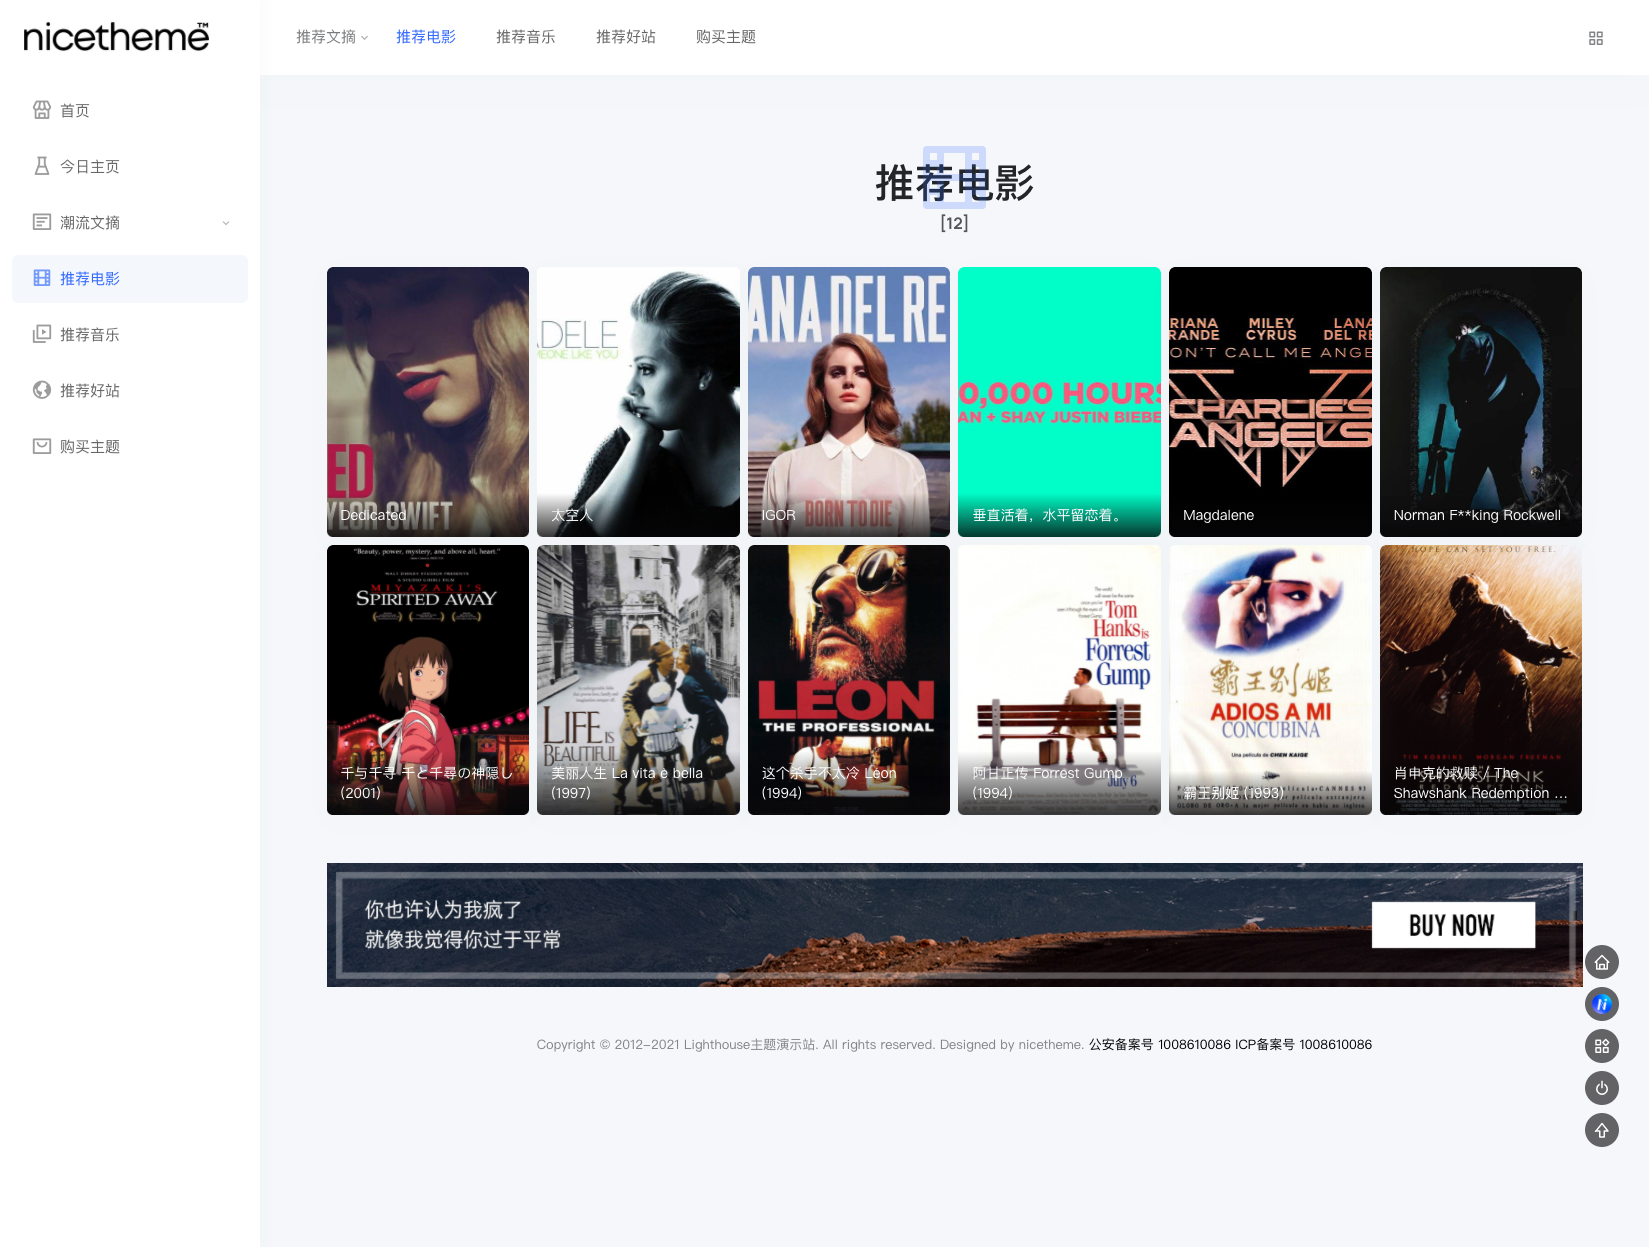Image resolution: width=1649 pixels, height=1247 pixels.
Task: Click the floating back-to-top arrow button
Action: (1602, 1130)
